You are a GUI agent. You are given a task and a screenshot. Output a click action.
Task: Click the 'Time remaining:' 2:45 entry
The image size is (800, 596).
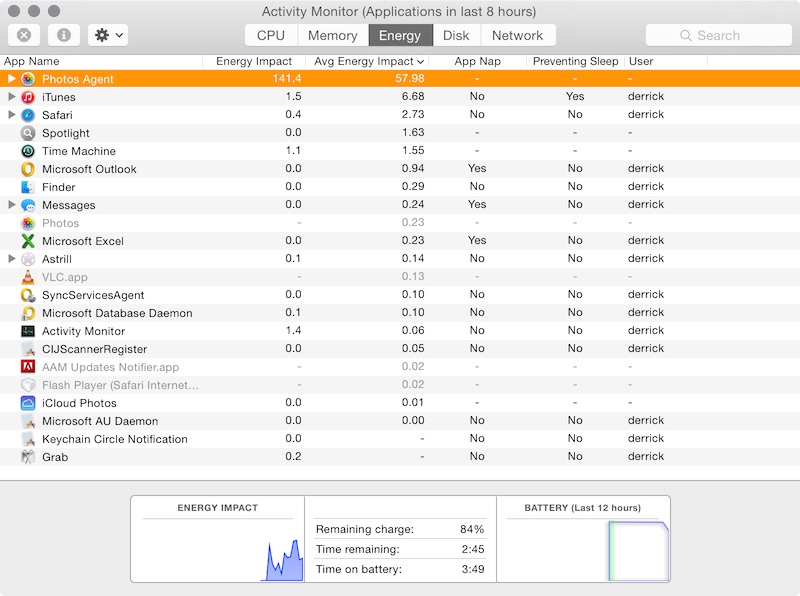click(x=400, y=549)
